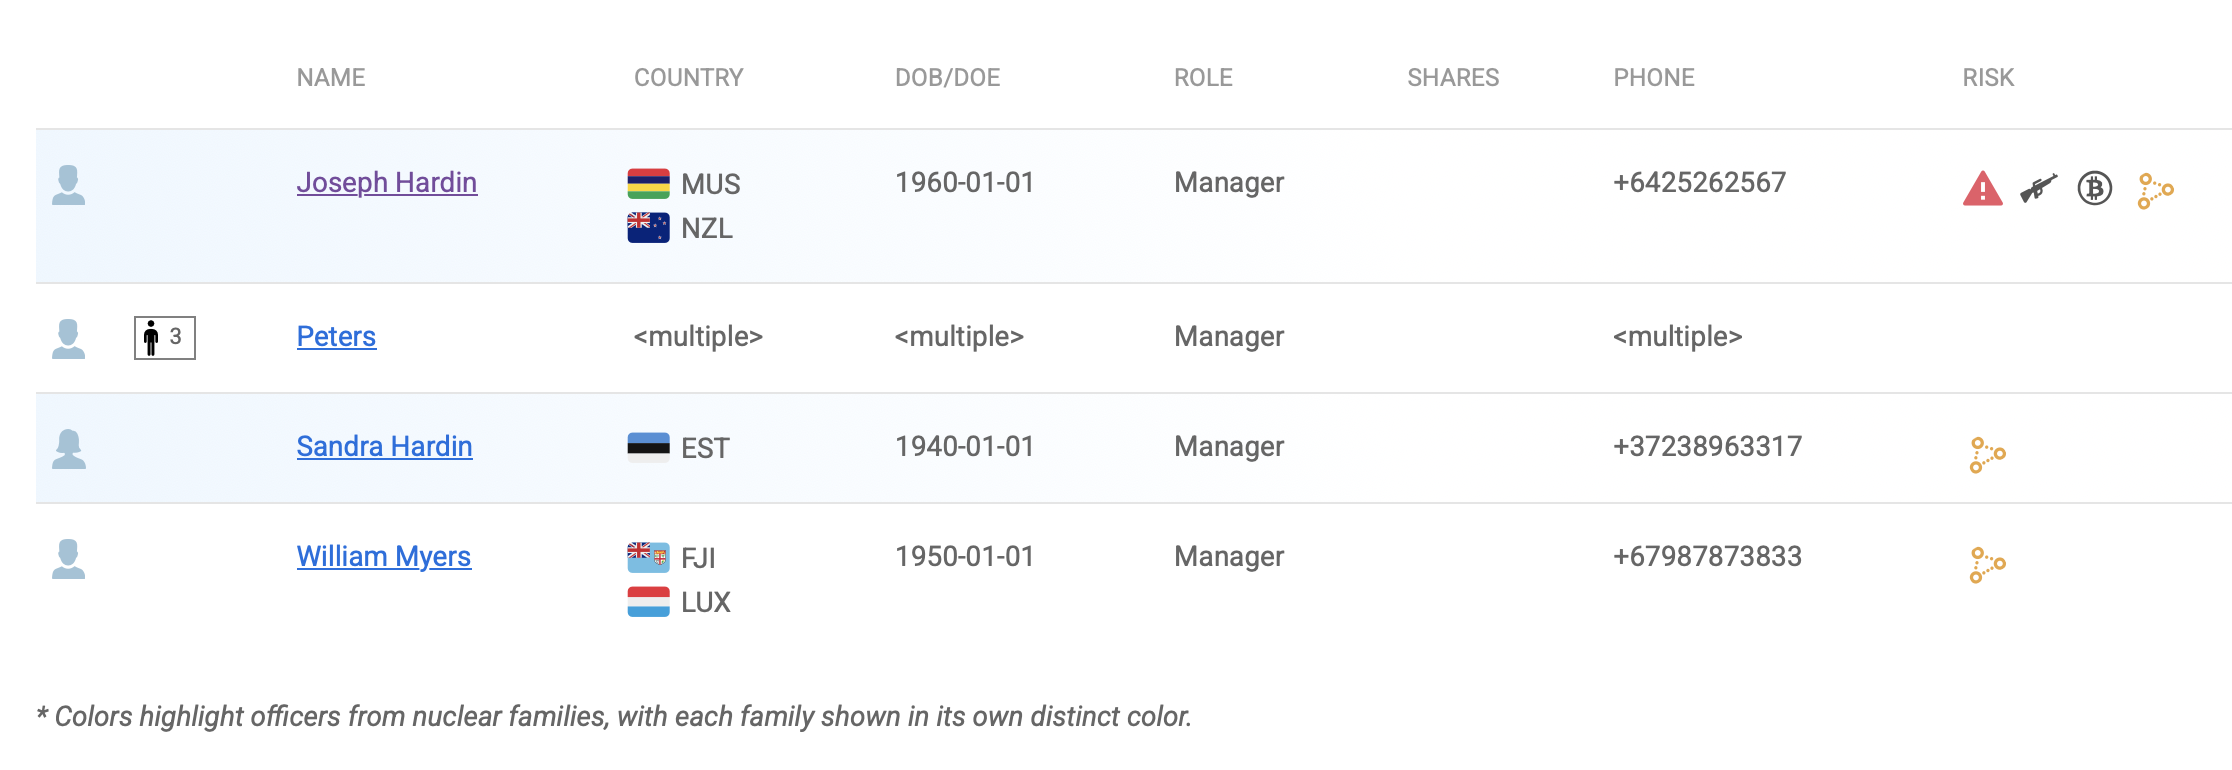Click the Manager role in William Myers' row
This screenshot has height=770, width=2232.
1229,557
